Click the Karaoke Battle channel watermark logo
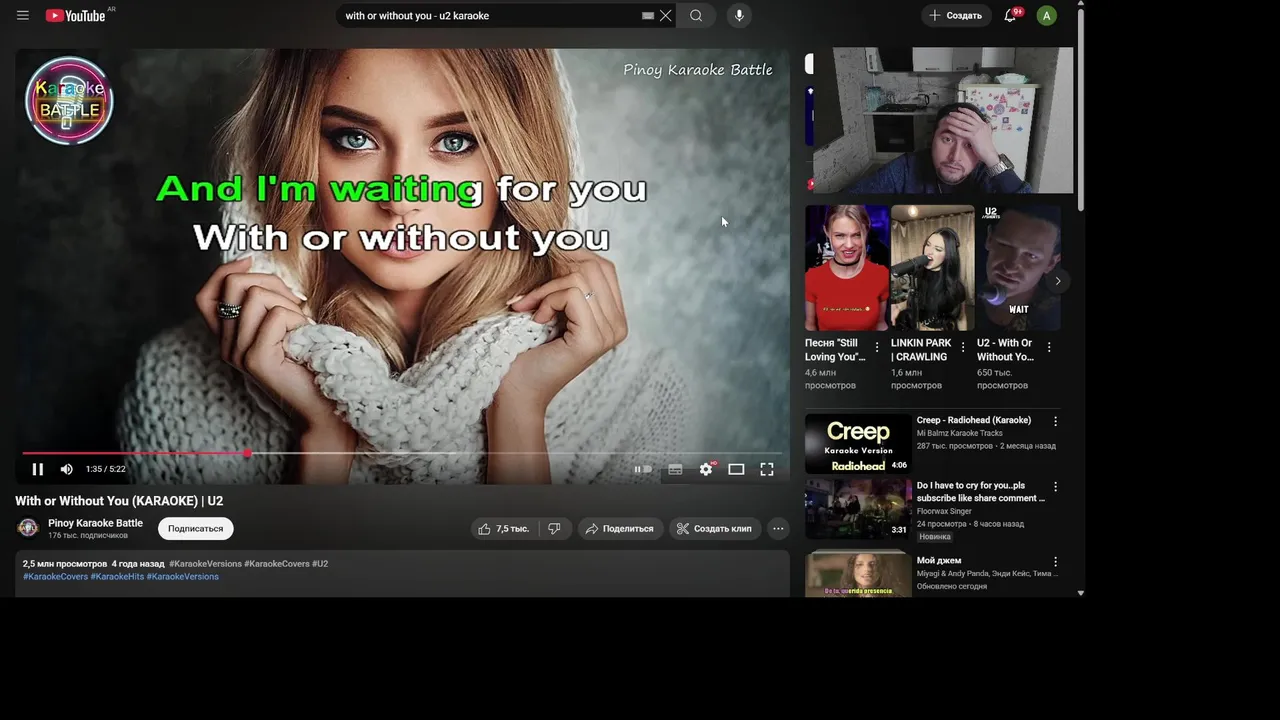The height and width of the screenshot is (720, 1280). pos(69,100)
